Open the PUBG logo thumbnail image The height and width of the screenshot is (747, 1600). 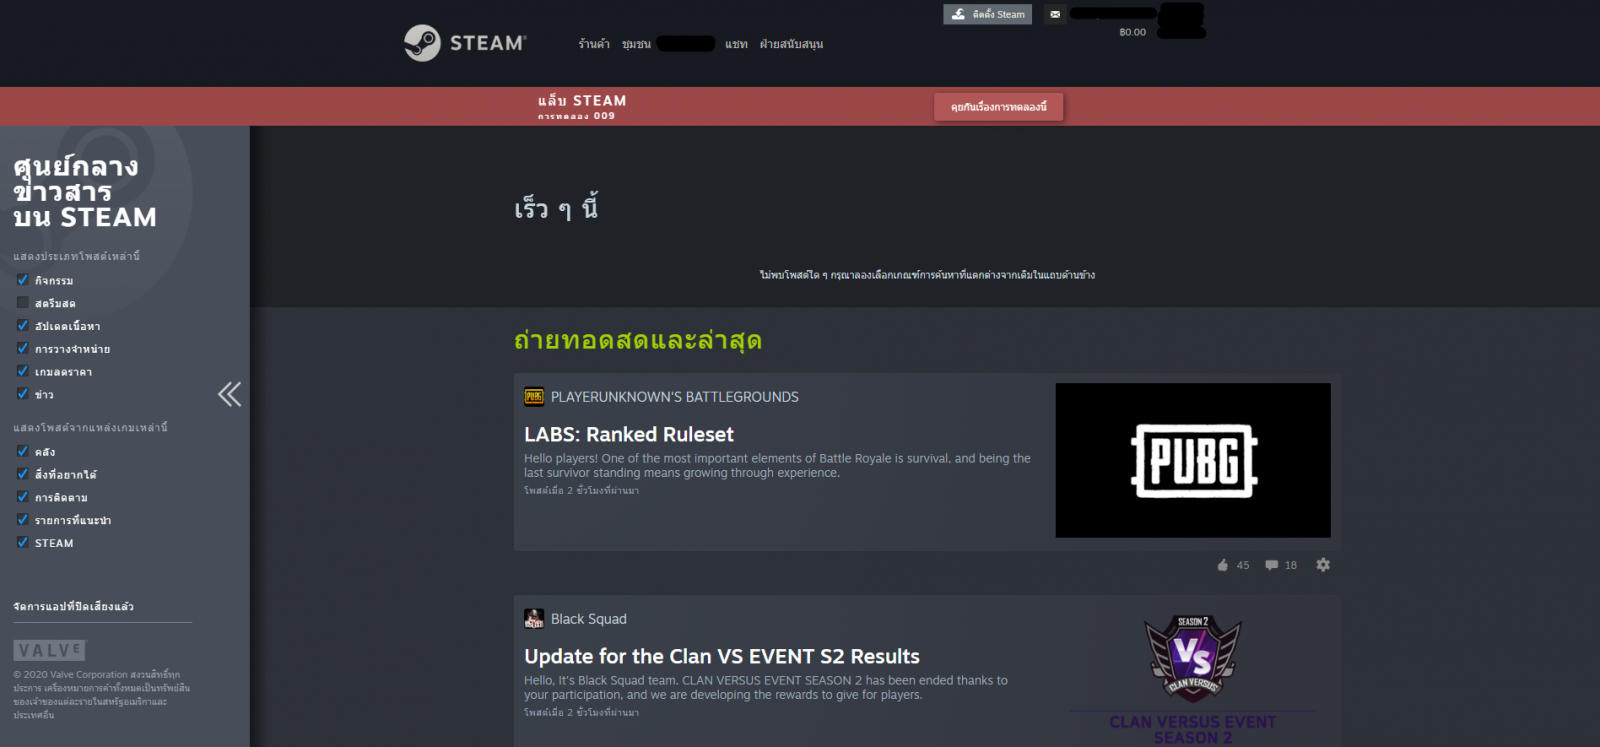(x=1193, y=460)
